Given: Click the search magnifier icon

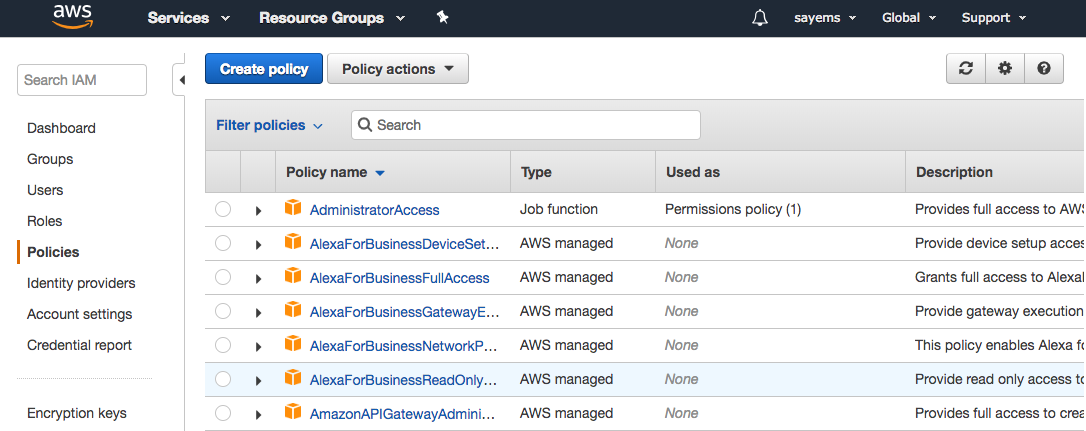Looking at the screenshot, I should [x=365, y=125].
